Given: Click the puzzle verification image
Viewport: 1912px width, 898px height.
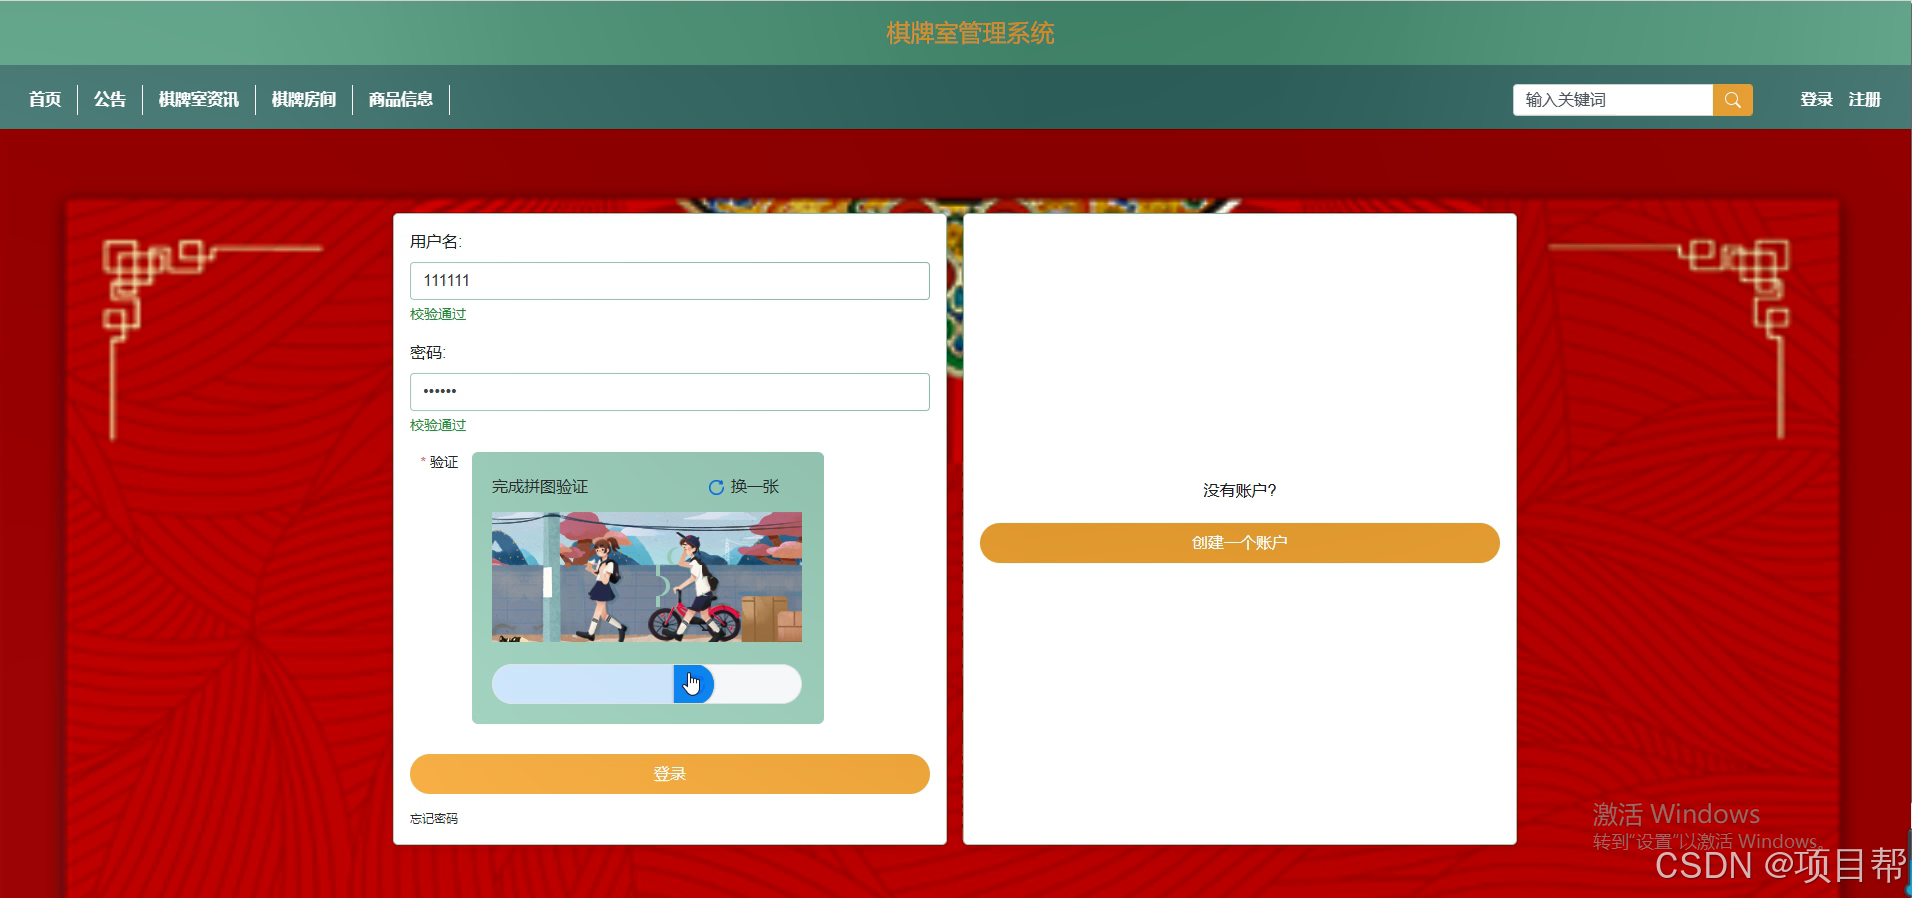Looking at the screenshot, I should [x=647, y=577].
